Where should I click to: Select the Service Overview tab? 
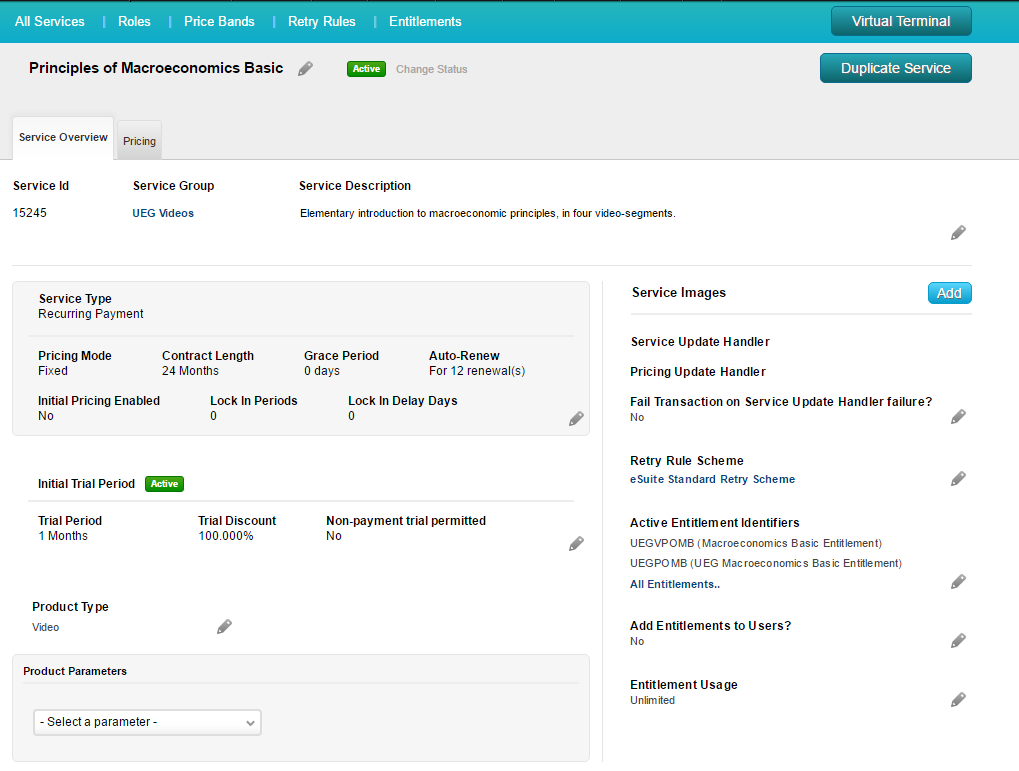[x=63, y=138]
